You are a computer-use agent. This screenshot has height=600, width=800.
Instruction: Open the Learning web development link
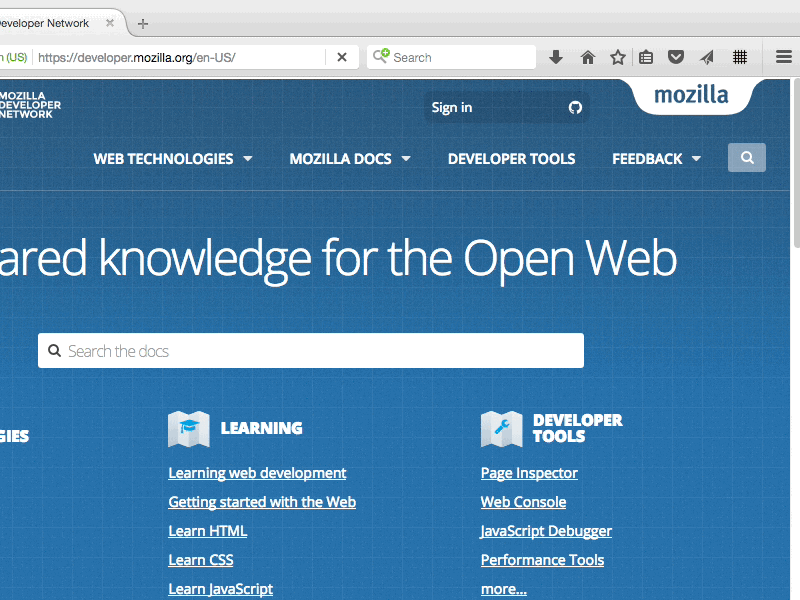pos(257,473)
